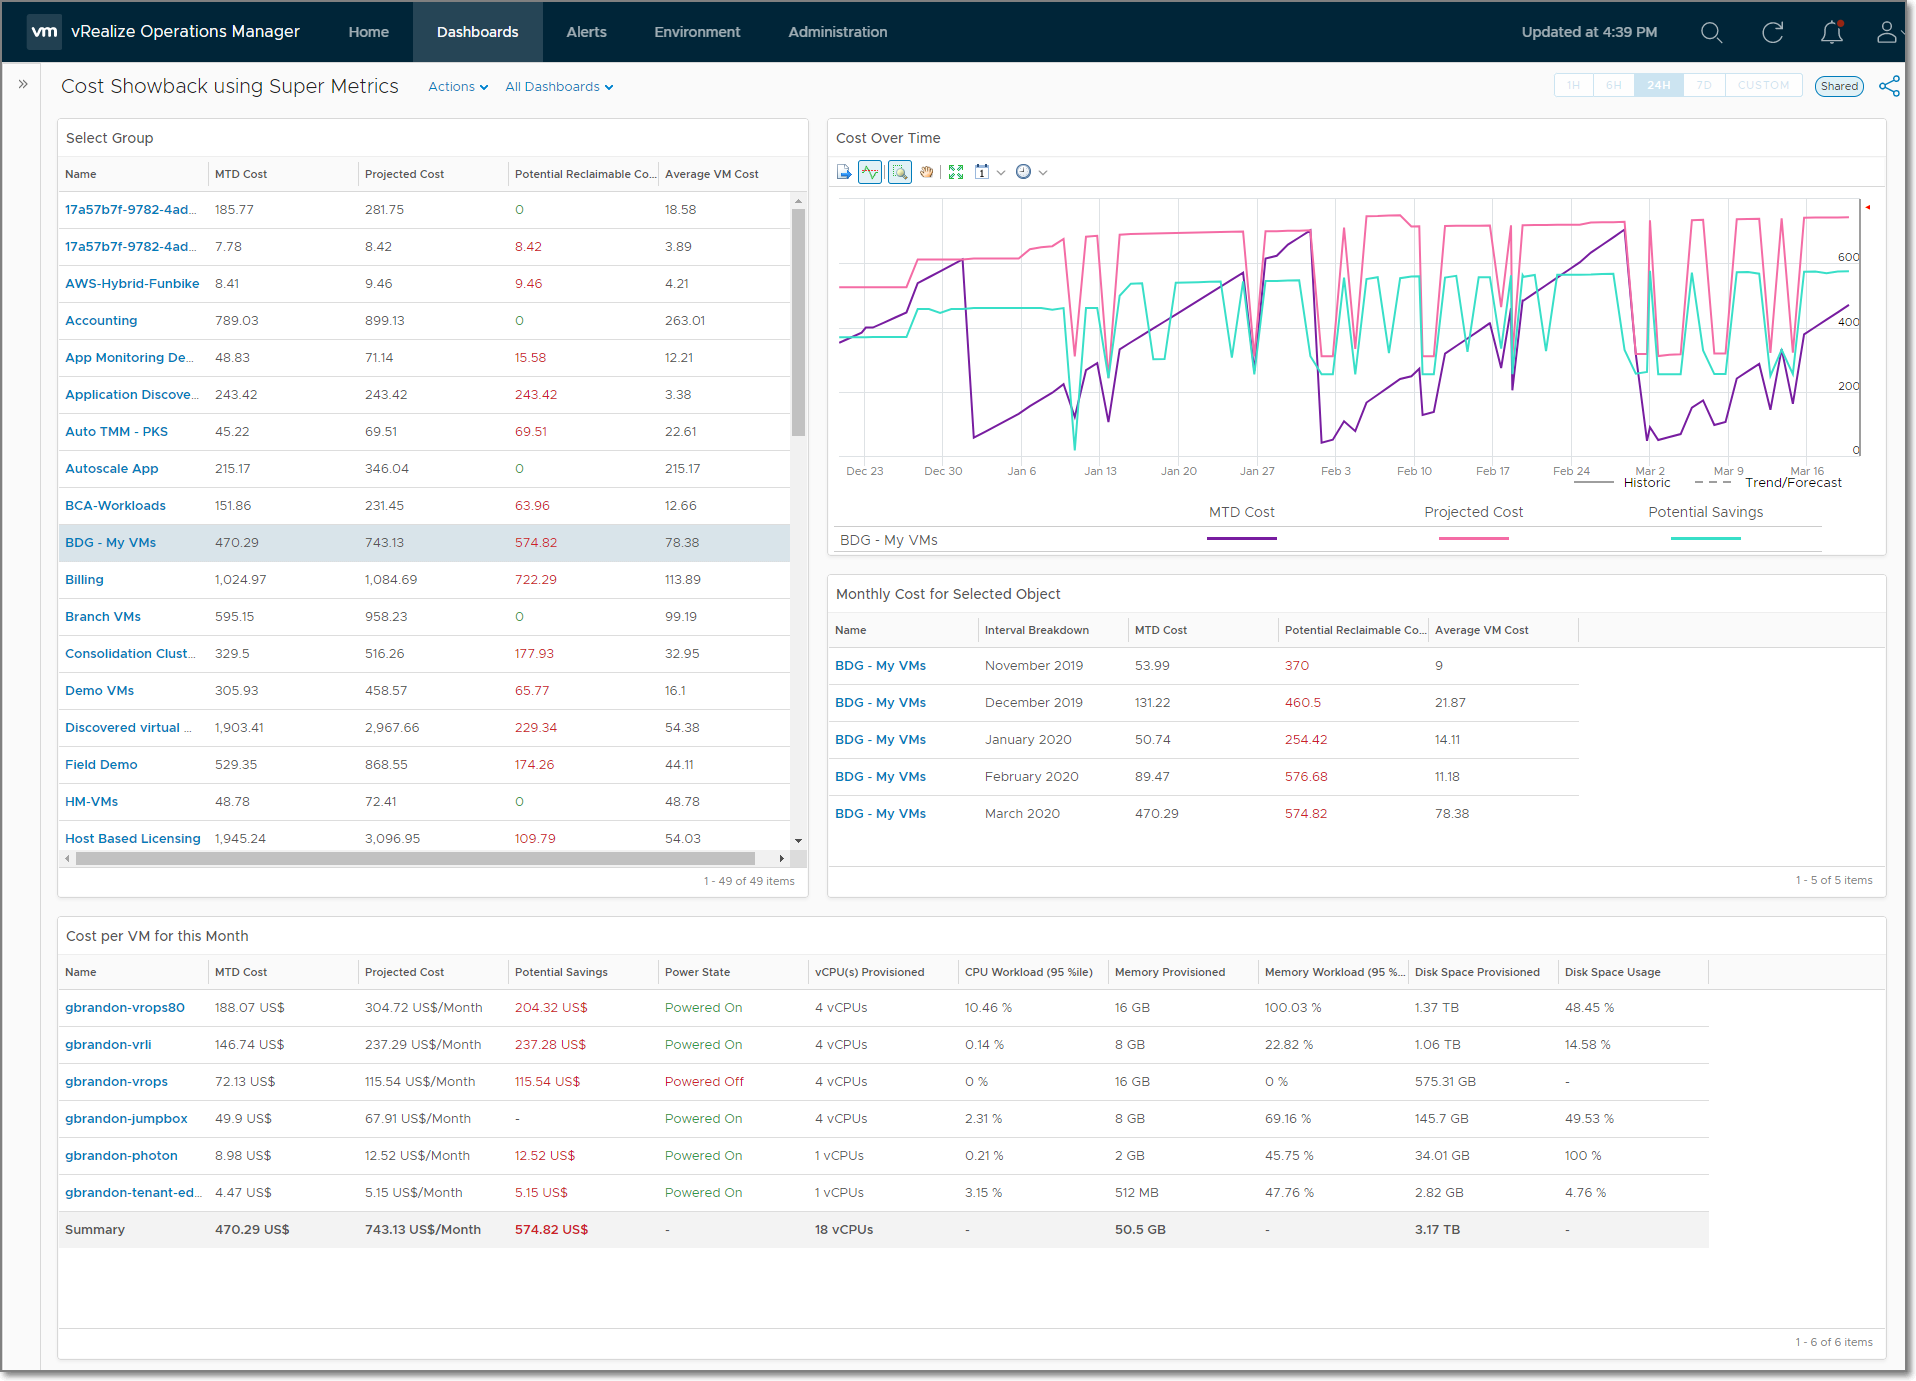Click the scroll-right arrow in Select Group
This screenshot has width=1916, height=1381.
tap(782, 859)
